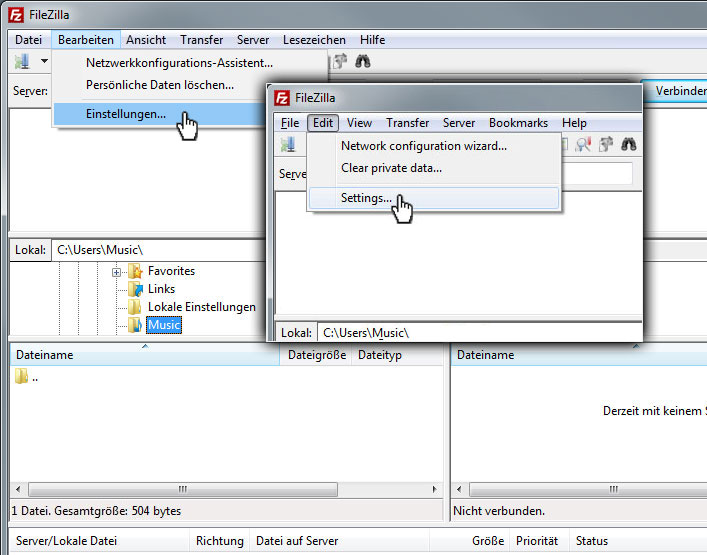Open Site Manager dropdown arrow in German toolbar
This screenshot has height=555, width=707.
pyautogui.click(x=44, y=60)
